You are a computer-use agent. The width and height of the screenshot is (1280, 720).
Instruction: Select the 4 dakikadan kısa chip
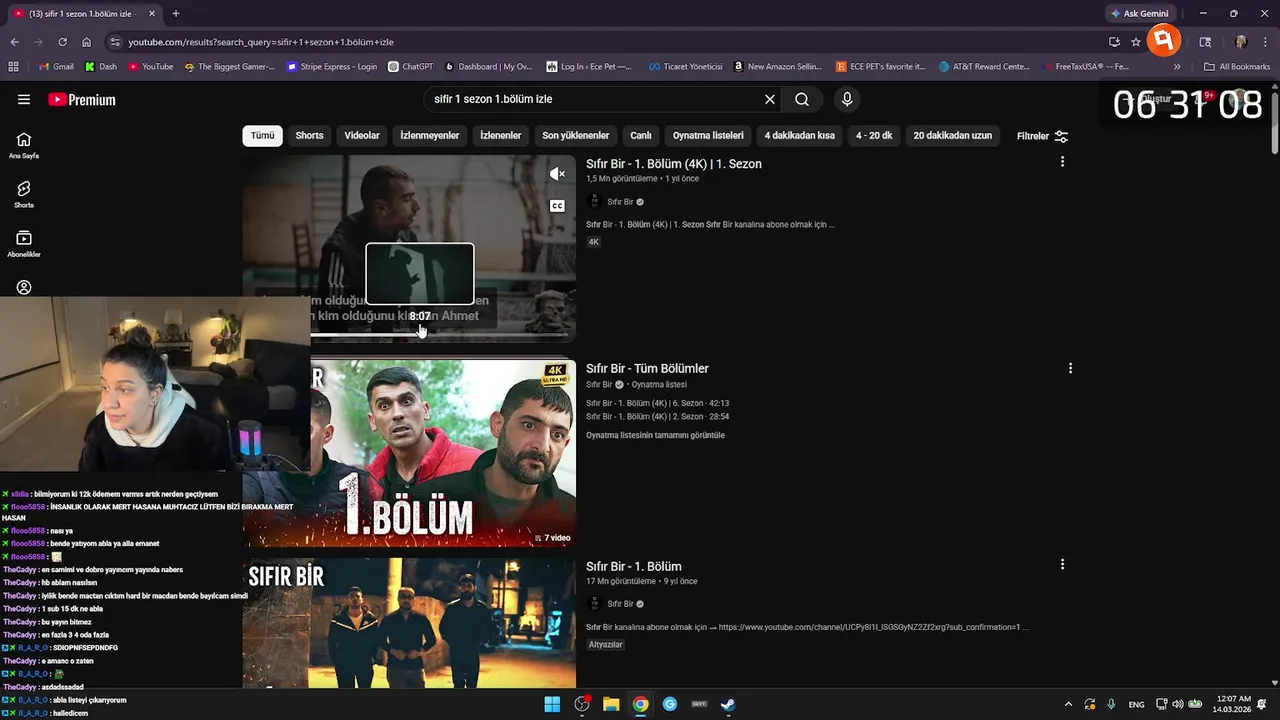click(799, 136)
